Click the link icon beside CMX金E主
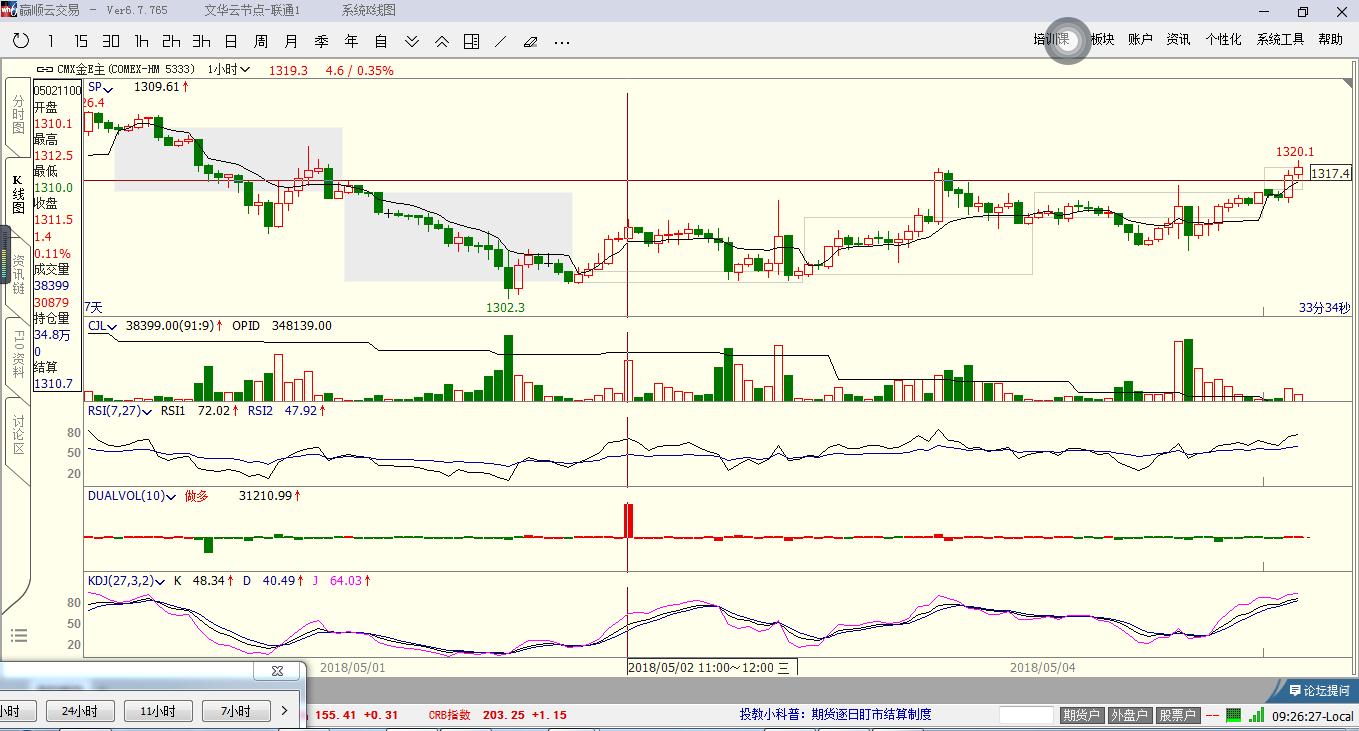 pyautogui.click(x=44, y=70)
